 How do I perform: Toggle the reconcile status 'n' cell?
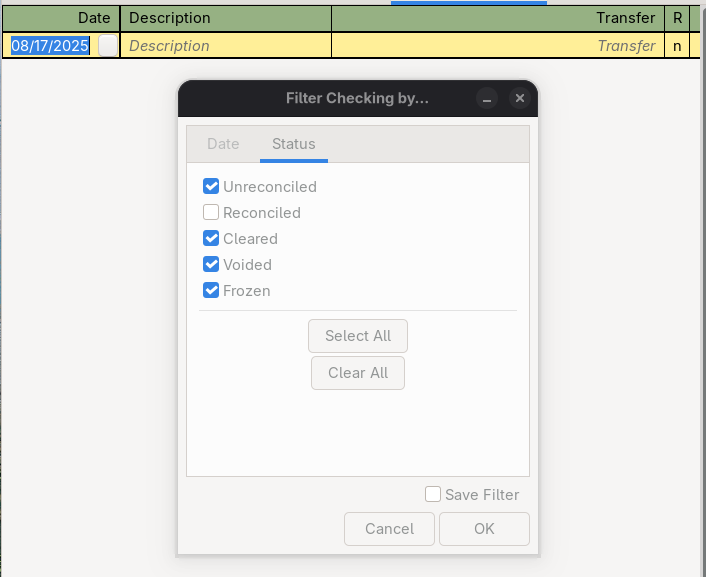[x=677, y=46]
